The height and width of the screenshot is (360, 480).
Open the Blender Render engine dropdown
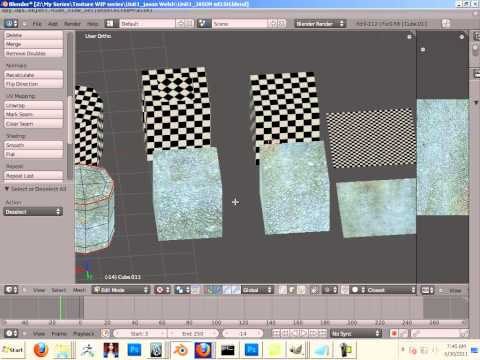tap(320, 24)
